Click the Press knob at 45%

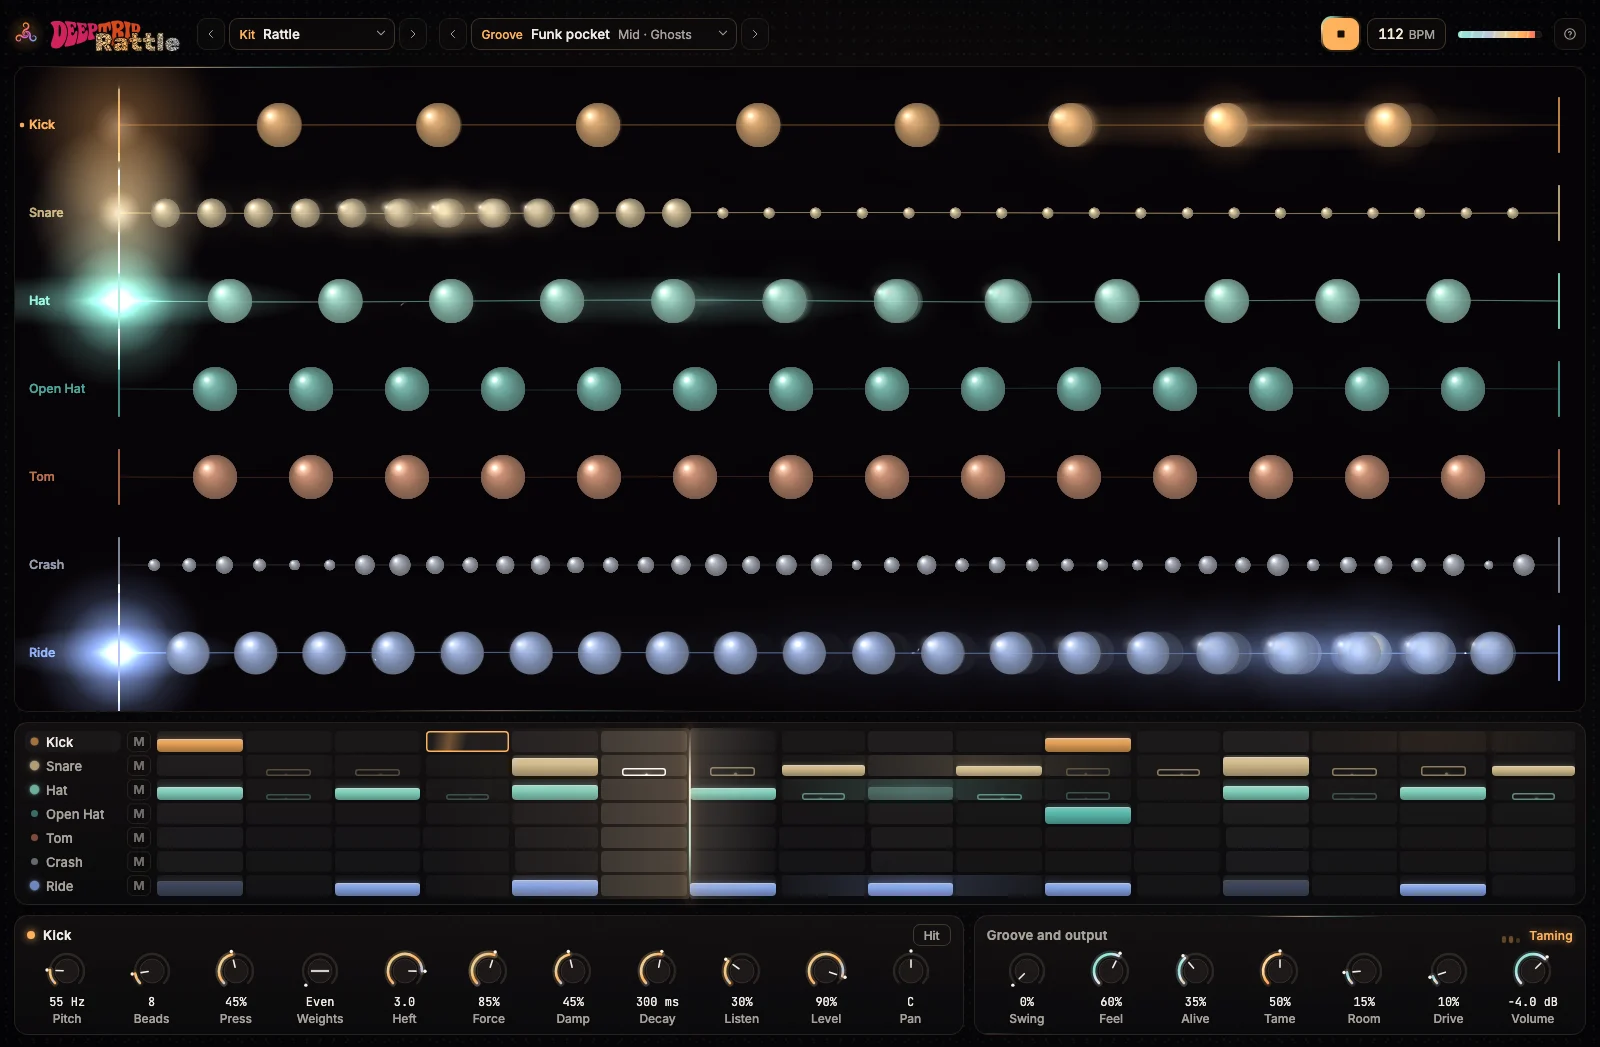coord(235,970)
